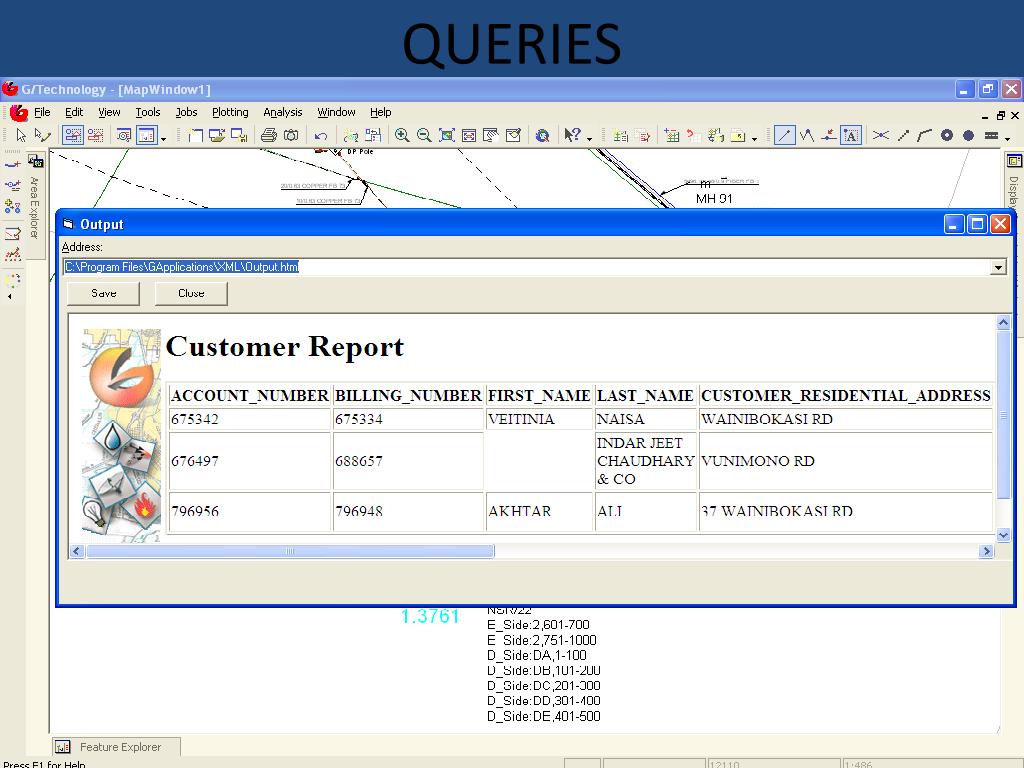Screen dimensions: 1024x768
Task: Click the horizontal scrollbar thumb in report
Action: [x=290, y=551]
